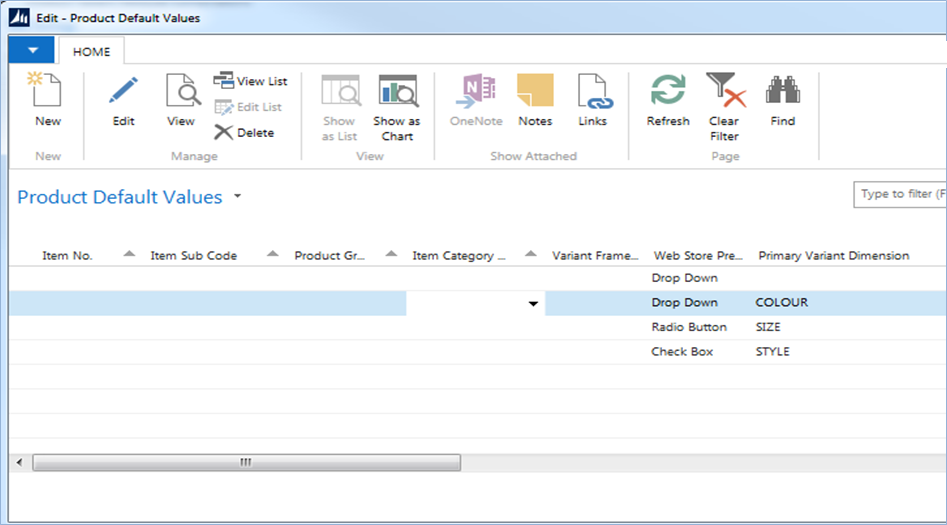This screenshot has width=947, height=525.
Task: Open the Item Category cell dropdown arrow
Action: (533, 303)
